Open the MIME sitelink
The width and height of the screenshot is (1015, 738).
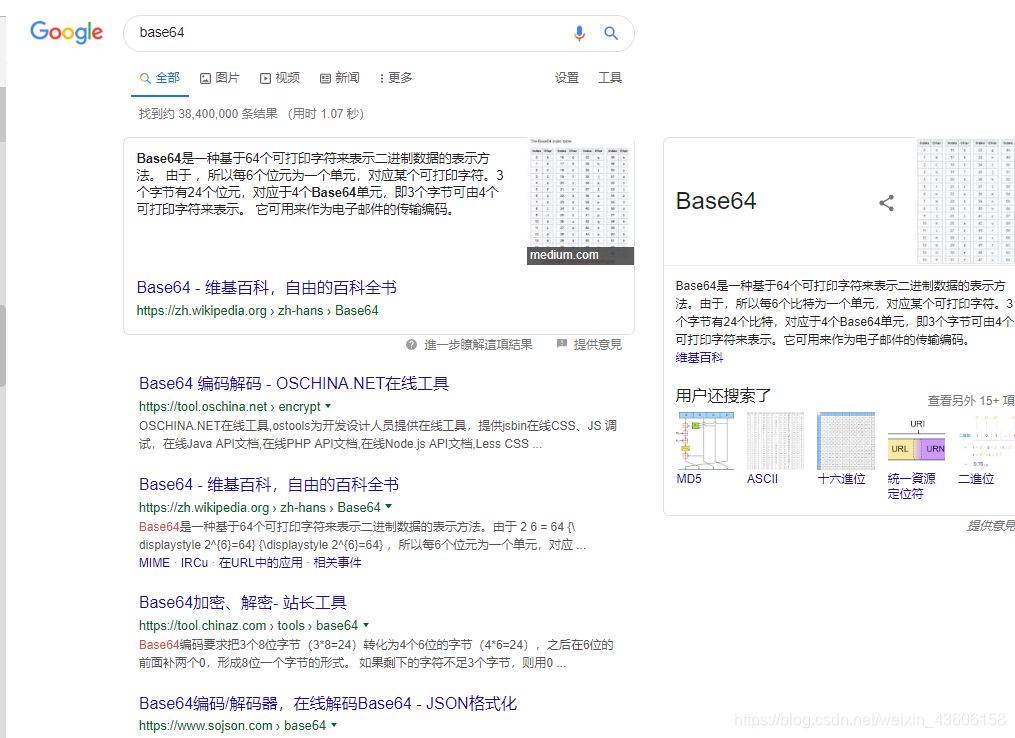154,563
